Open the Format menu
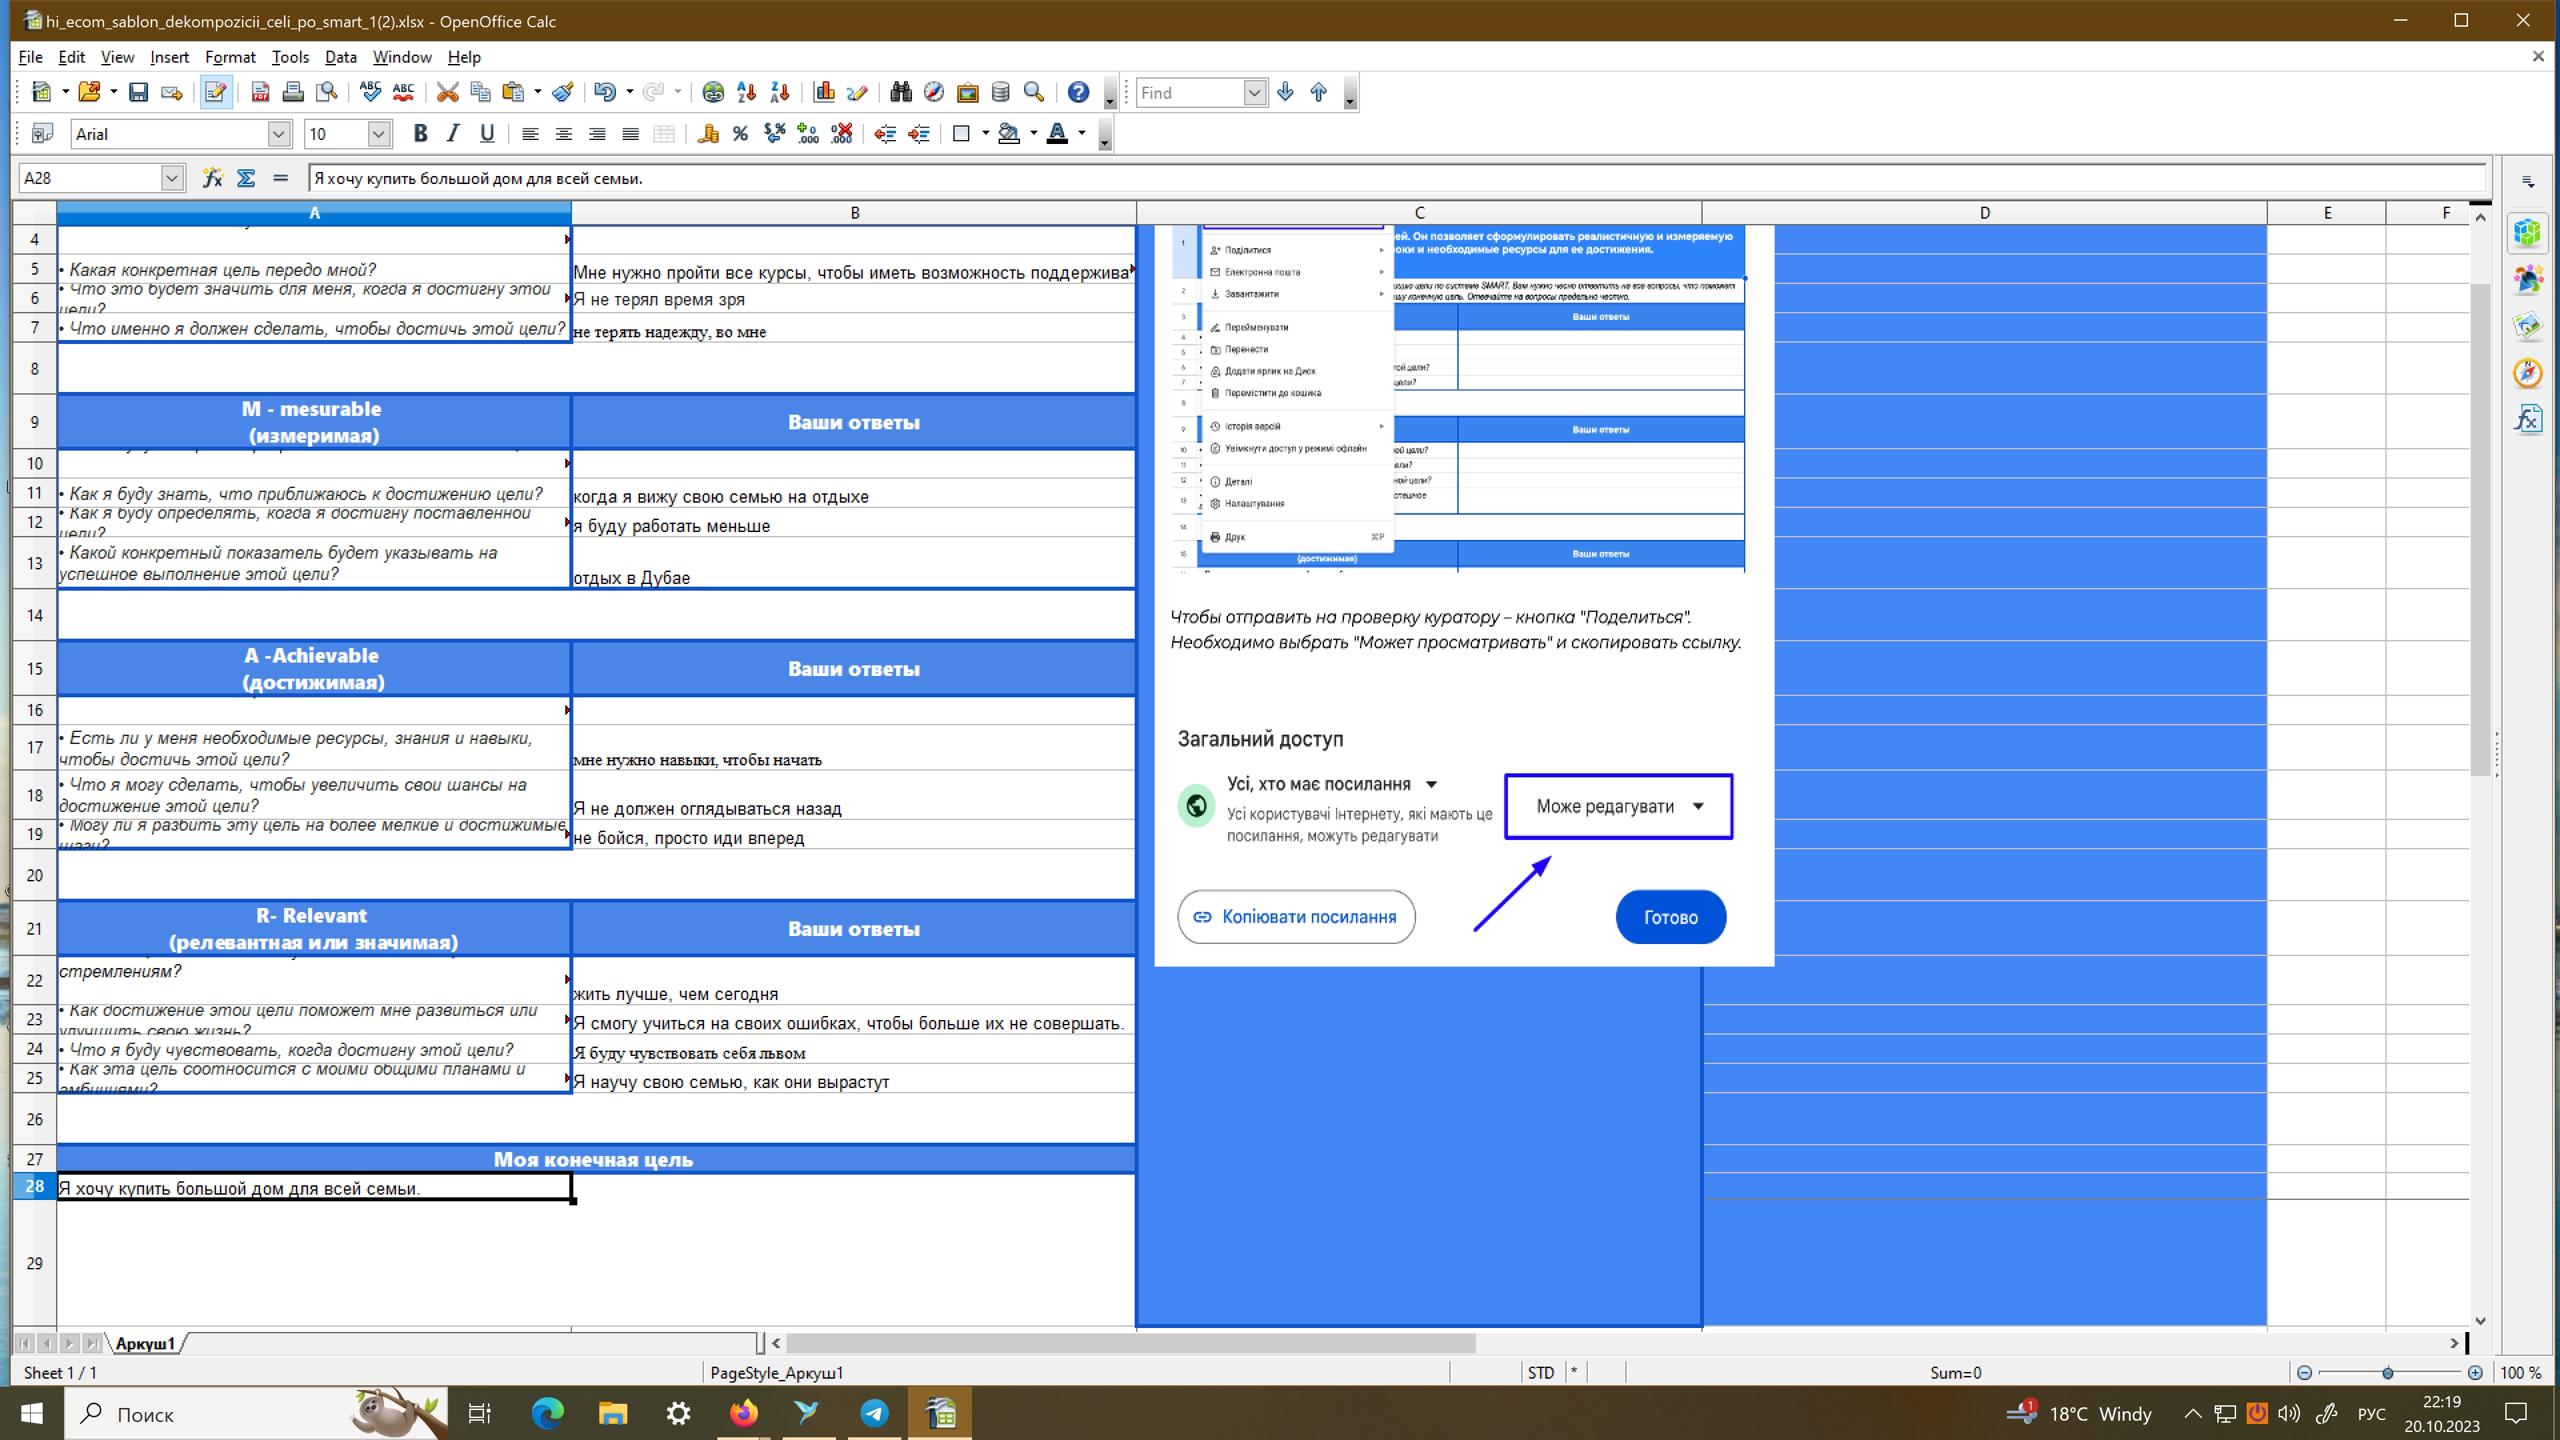Viewport: 2560px width, 1440px height. point(230,57)
